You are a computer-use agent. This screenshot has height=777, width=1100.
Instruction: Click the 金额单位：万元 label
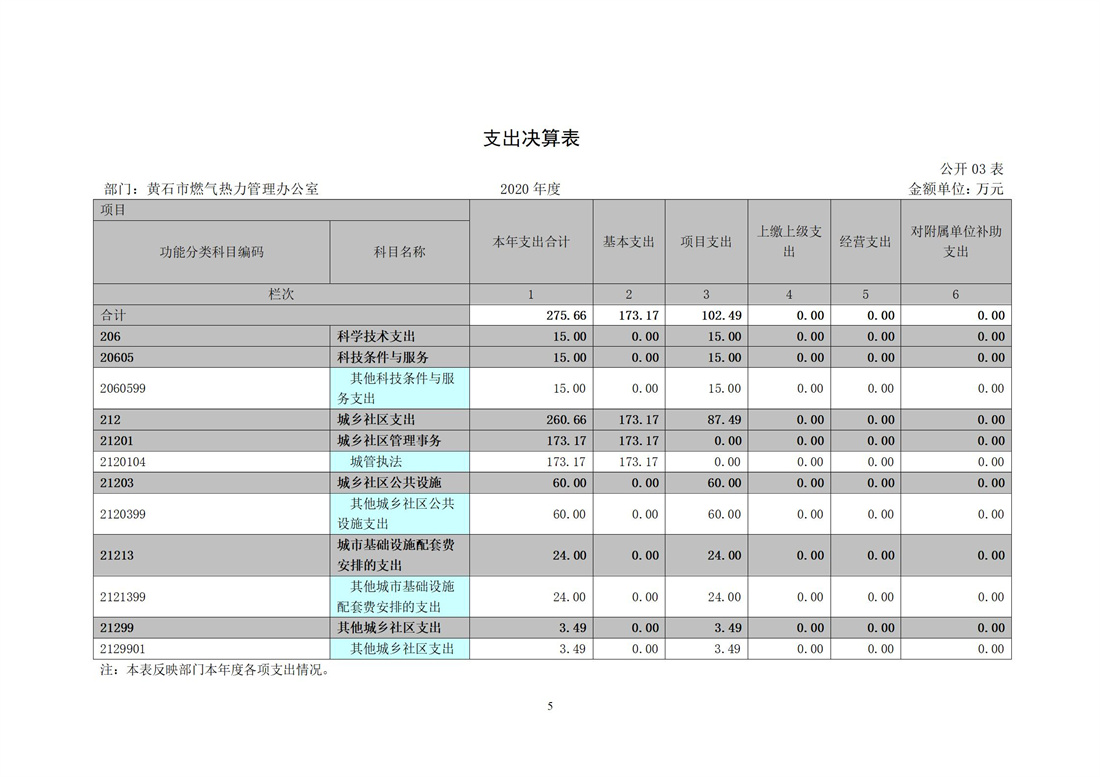click(956, 189)
